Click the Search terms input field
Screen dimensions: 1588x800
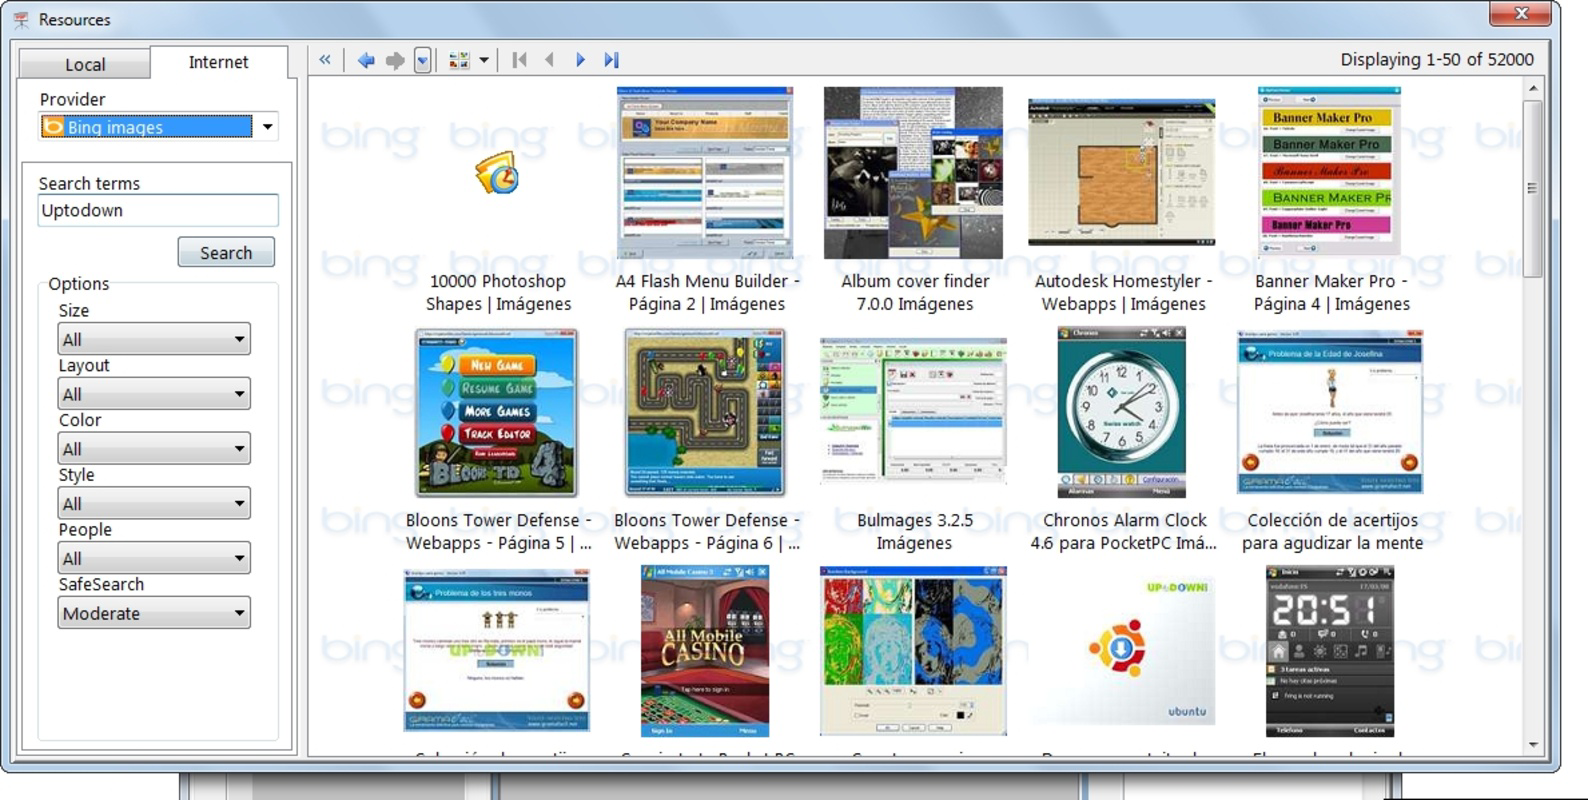[x=158, y=210]
